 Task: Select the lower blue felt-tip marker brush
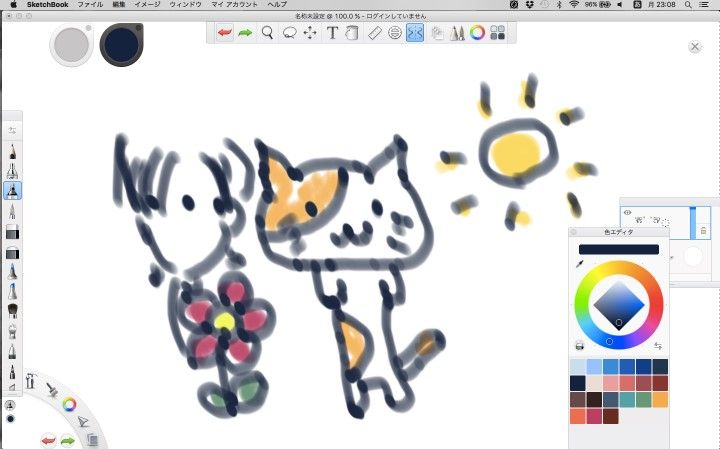[12, 292]
